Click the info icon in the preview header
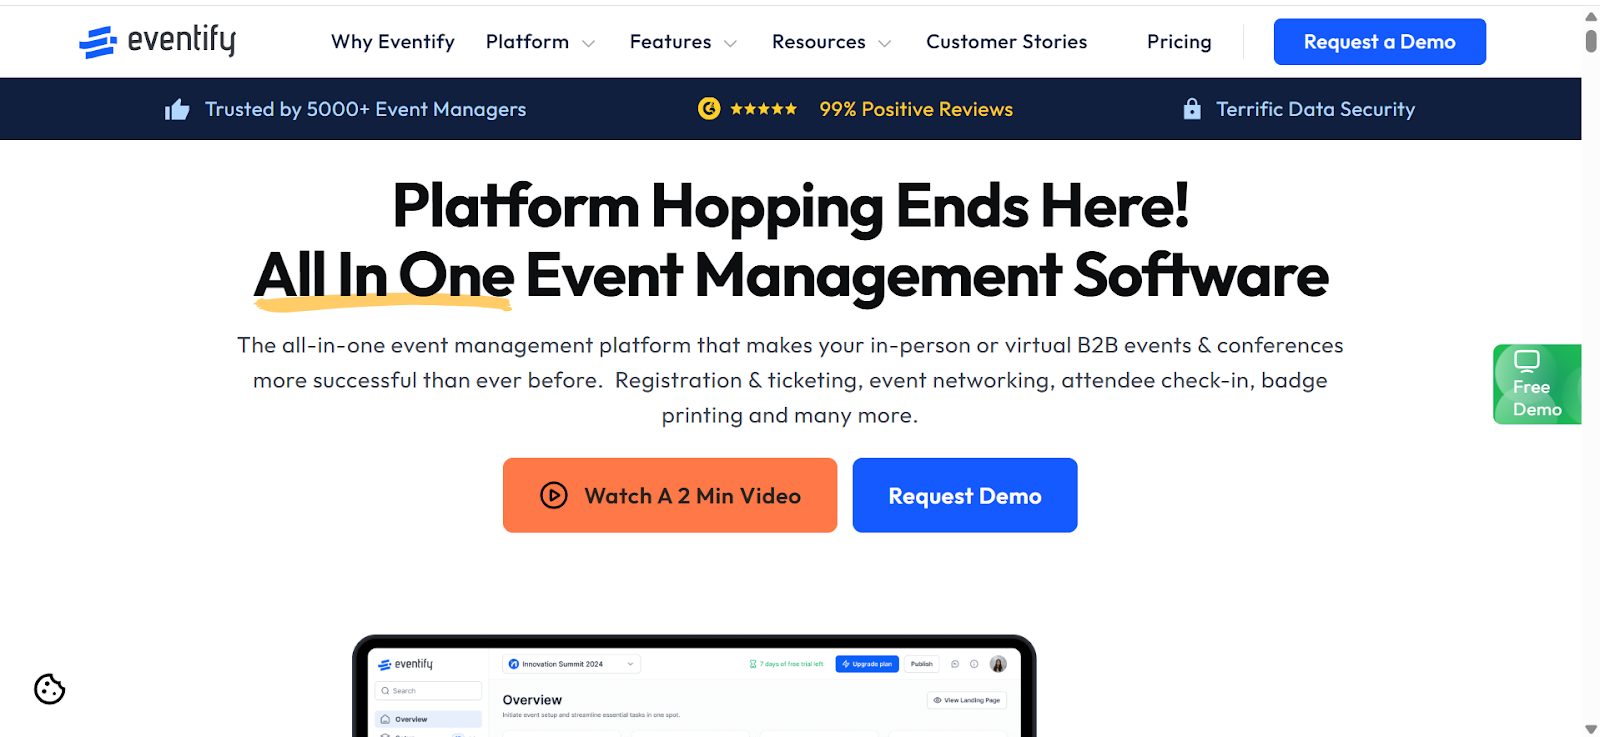 [x=974, y=664]
